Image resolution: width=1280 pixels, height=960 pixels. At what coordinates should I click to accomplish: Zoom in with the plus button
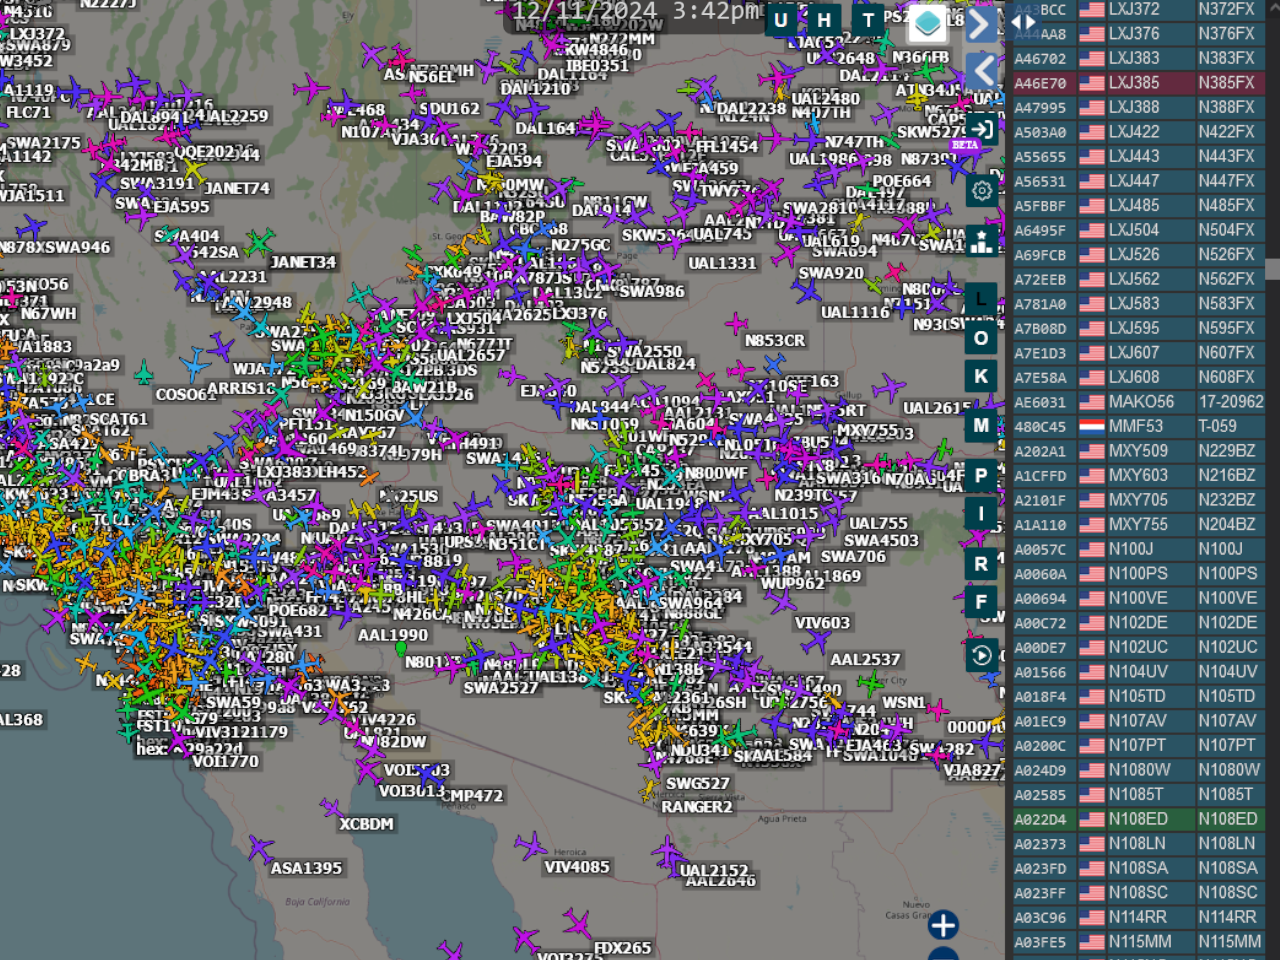943,925
